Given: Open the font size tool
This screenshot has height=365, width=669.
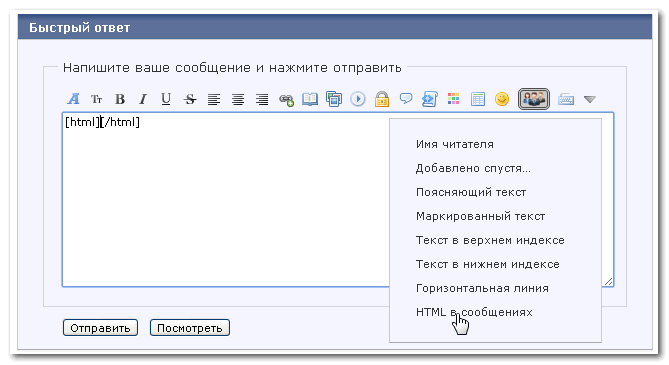Looking at the screenshot, I should [x=96, y=99].
